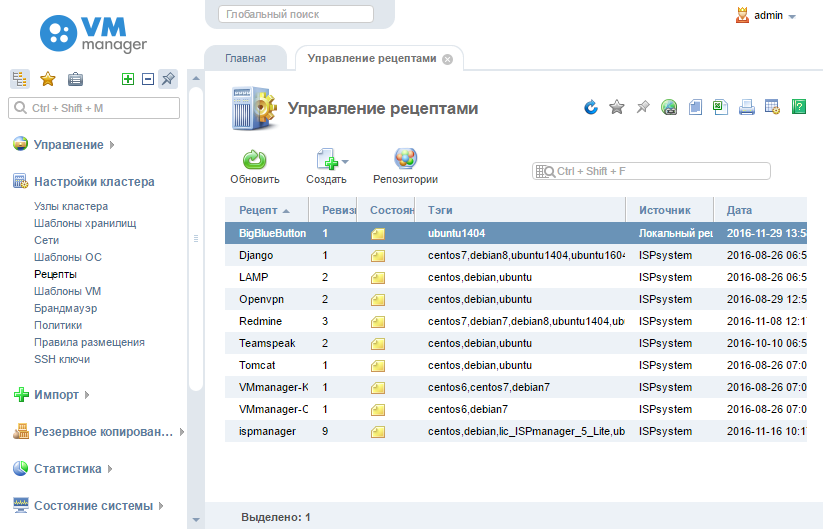823x529 pixels.
Task: Sort table by Тэги column
Action: point(520,210)
